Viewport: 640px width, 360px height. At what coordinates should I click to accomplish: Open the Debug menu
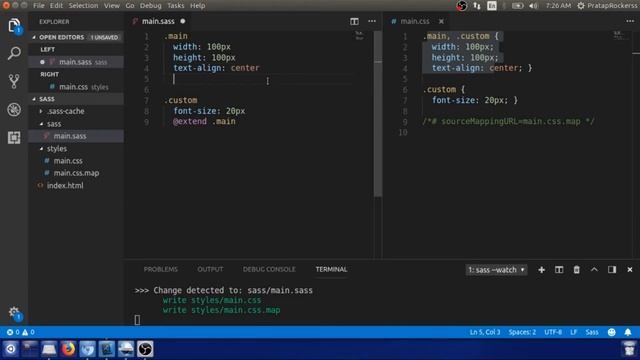(x=151, y=6)
